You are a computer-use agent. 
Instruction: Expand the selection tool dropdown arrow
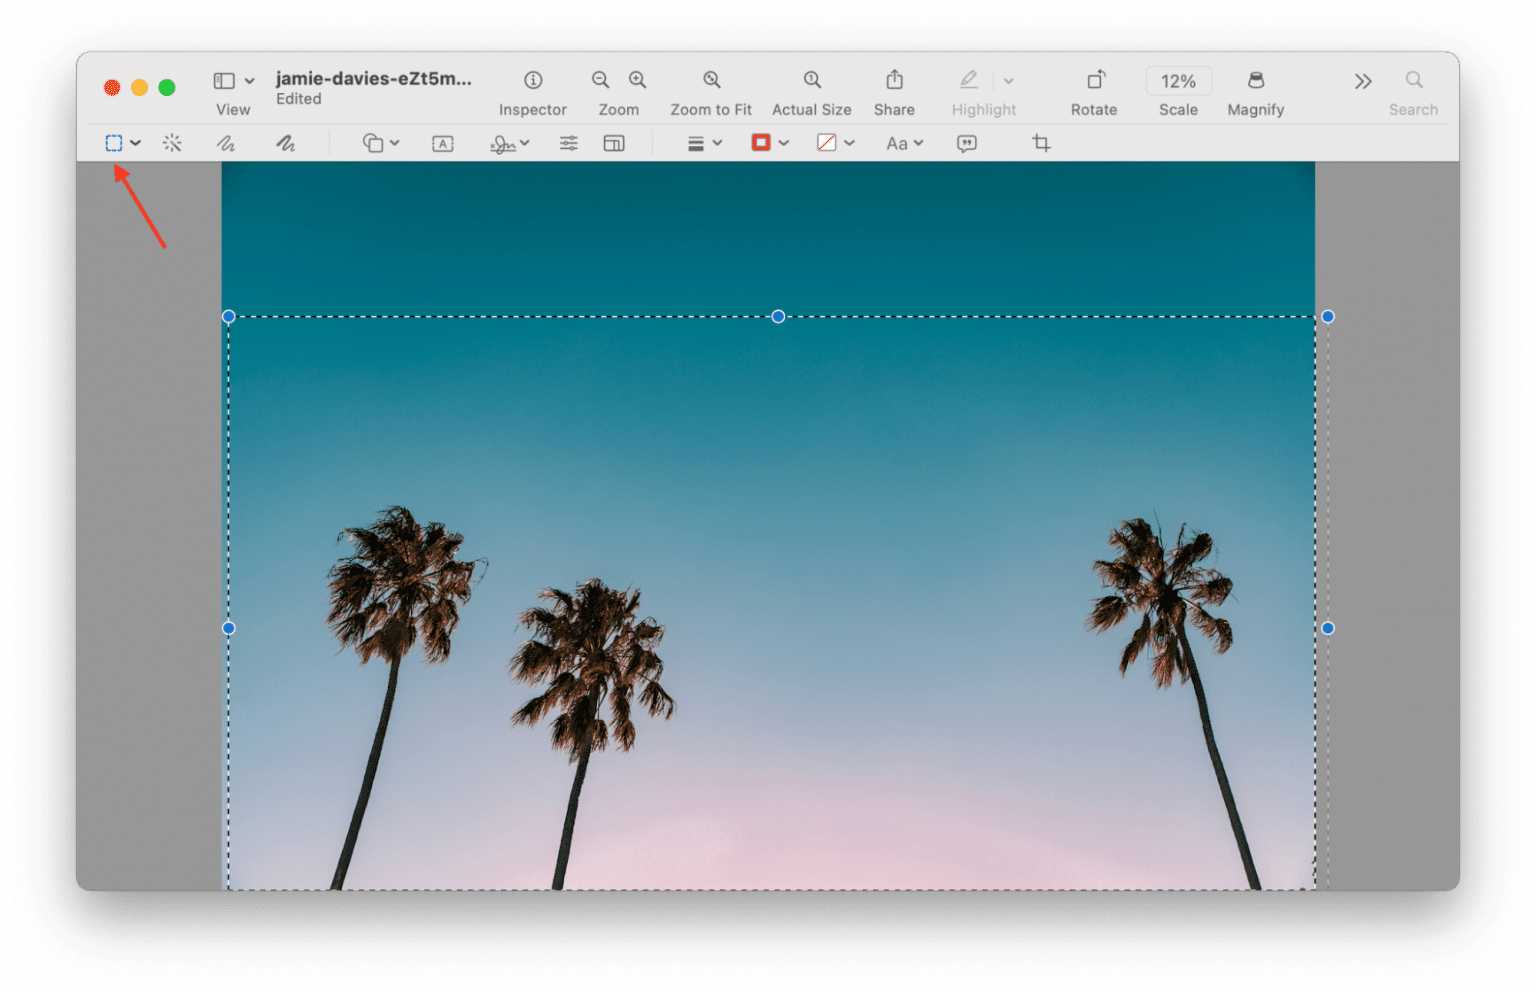point(137,143)
